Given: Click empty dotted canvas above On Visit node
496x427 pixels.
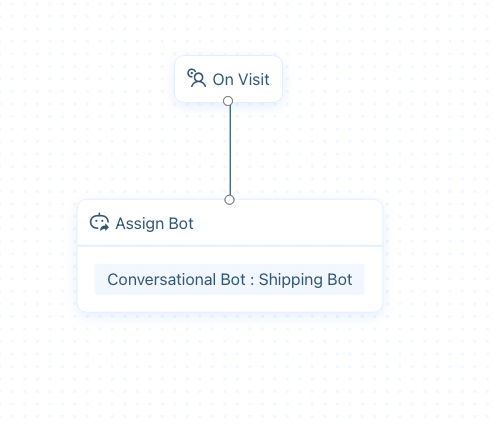Looking at the screenshot, I should click(x=229, y=28).
